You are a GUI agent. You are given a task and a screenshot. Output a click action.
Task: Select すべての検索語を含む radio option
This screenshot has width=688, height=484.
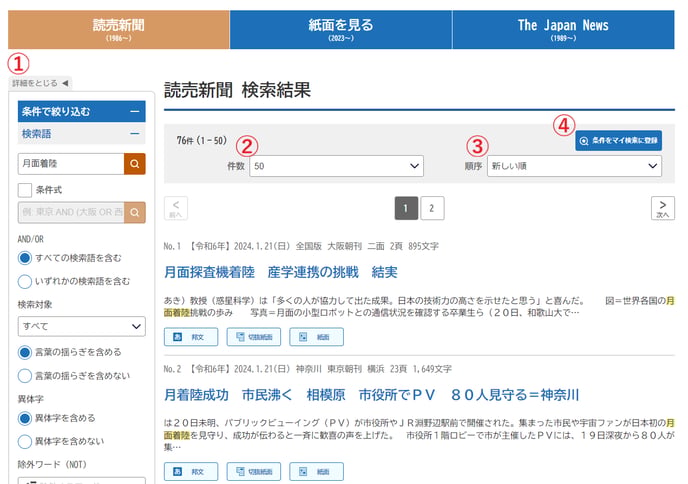click(25, 258)
